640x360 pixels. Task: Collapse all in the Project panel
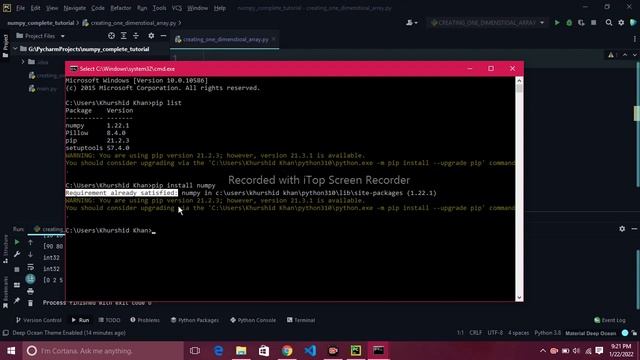[136, 36]
